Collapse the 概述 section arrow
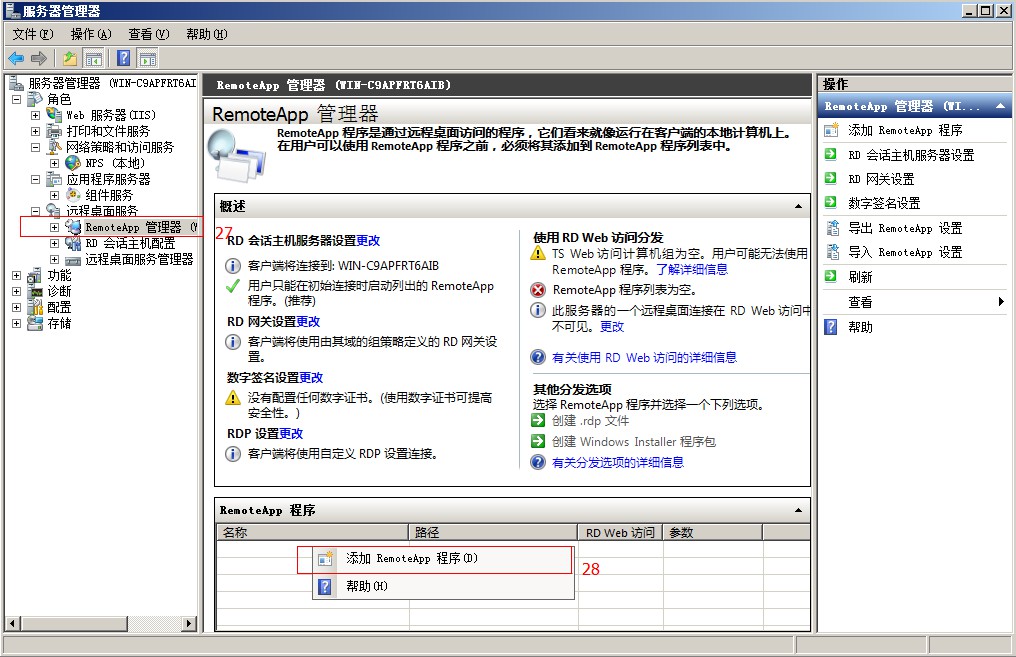 pyautogui.click(x=798, y=206)
